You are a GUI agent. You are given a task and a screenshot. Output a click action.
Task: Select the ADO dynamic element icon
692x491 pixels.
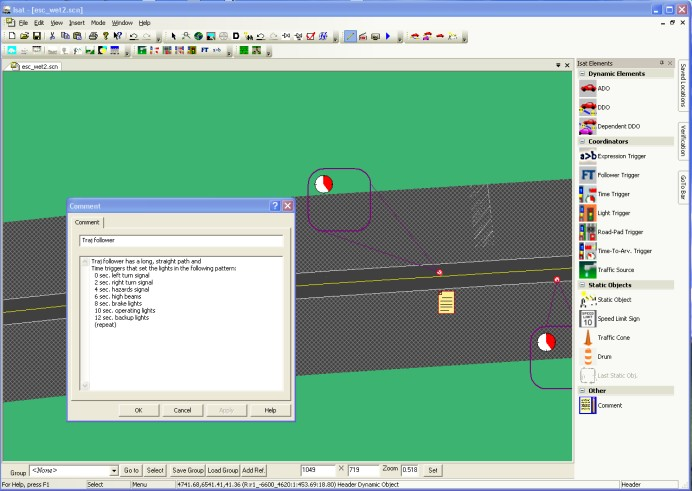[x=588, y=88]
